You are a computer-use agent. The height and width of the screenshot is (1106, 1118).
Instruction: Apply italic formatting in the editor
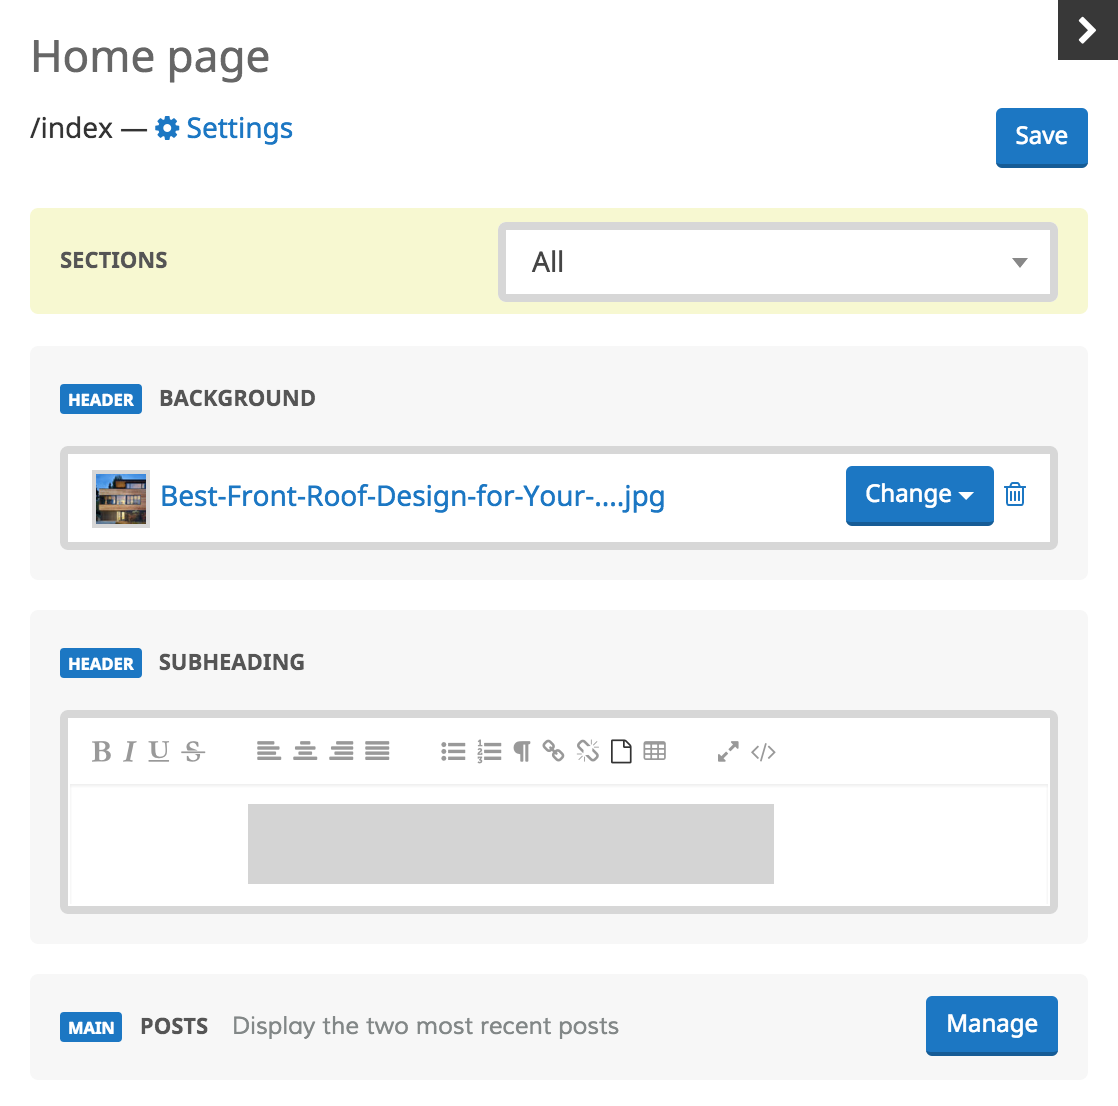point(129,752)
